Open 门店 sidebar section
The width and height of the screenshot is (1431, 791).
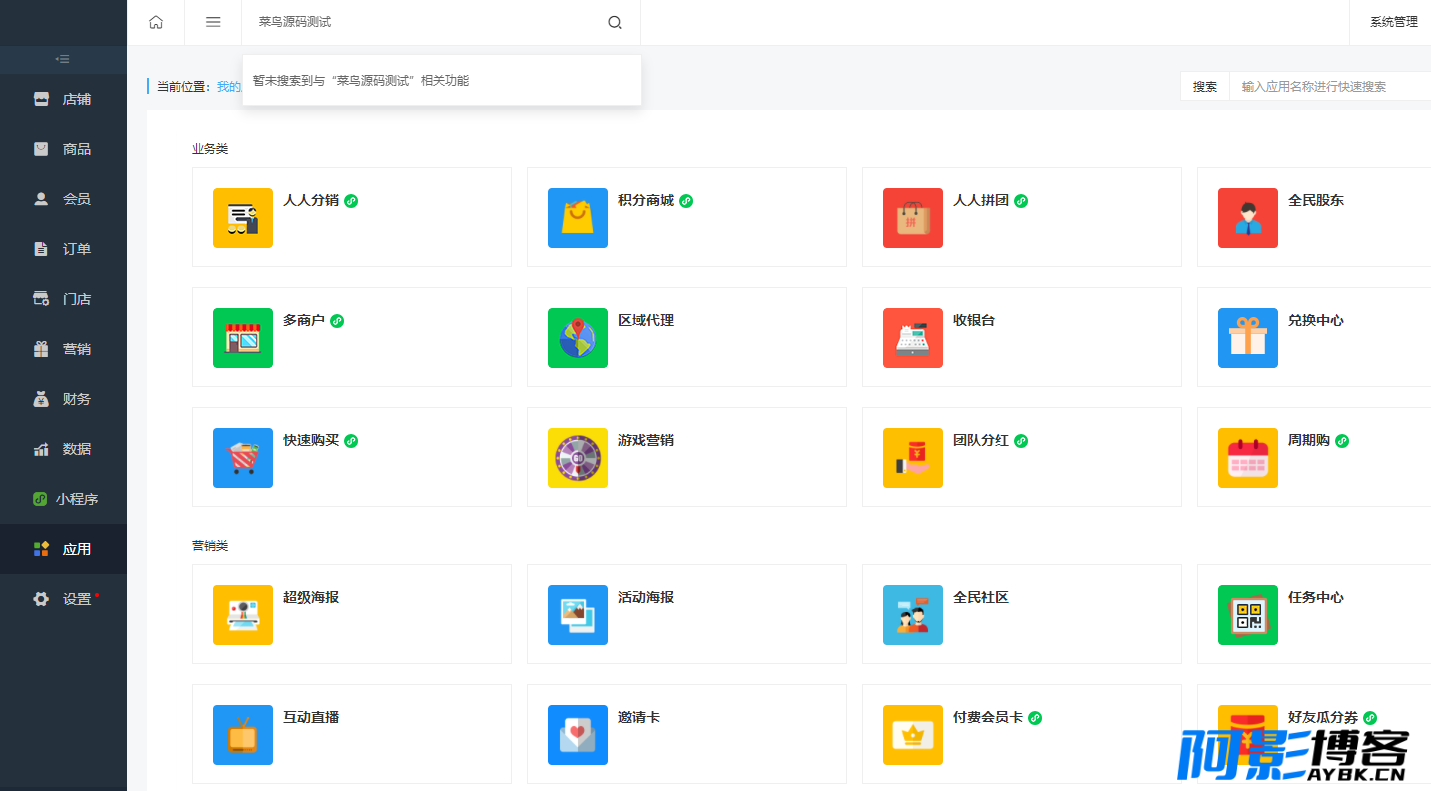[x=63, y=299]
